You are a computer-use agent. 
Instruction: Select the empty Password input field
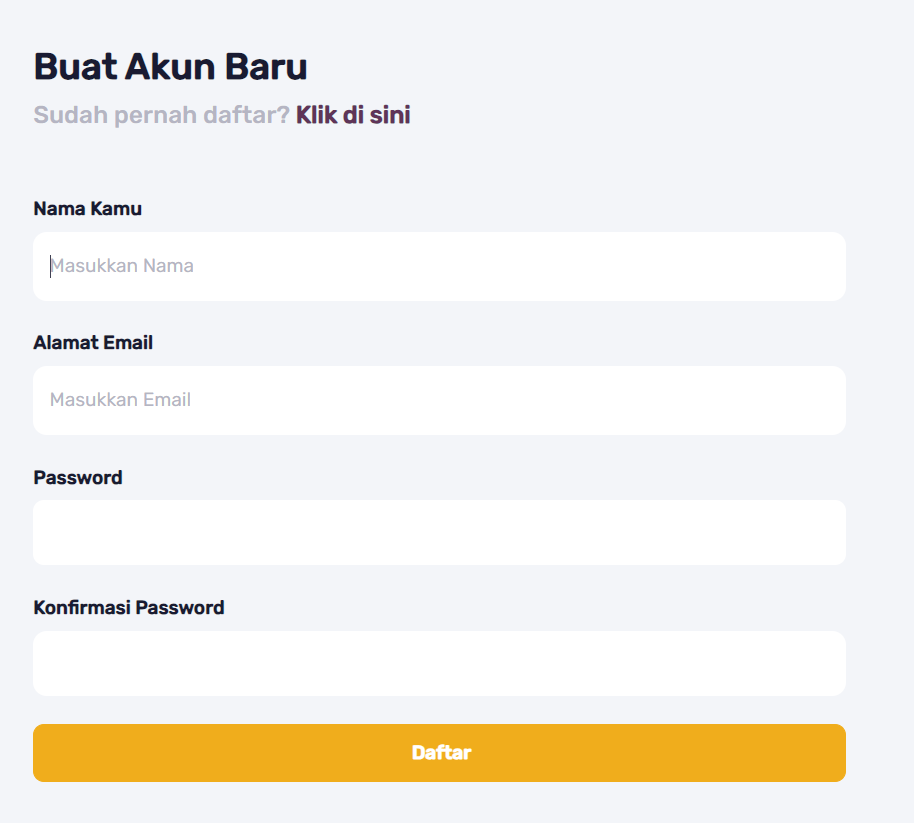pyautogui.click(x=439, y=532)
